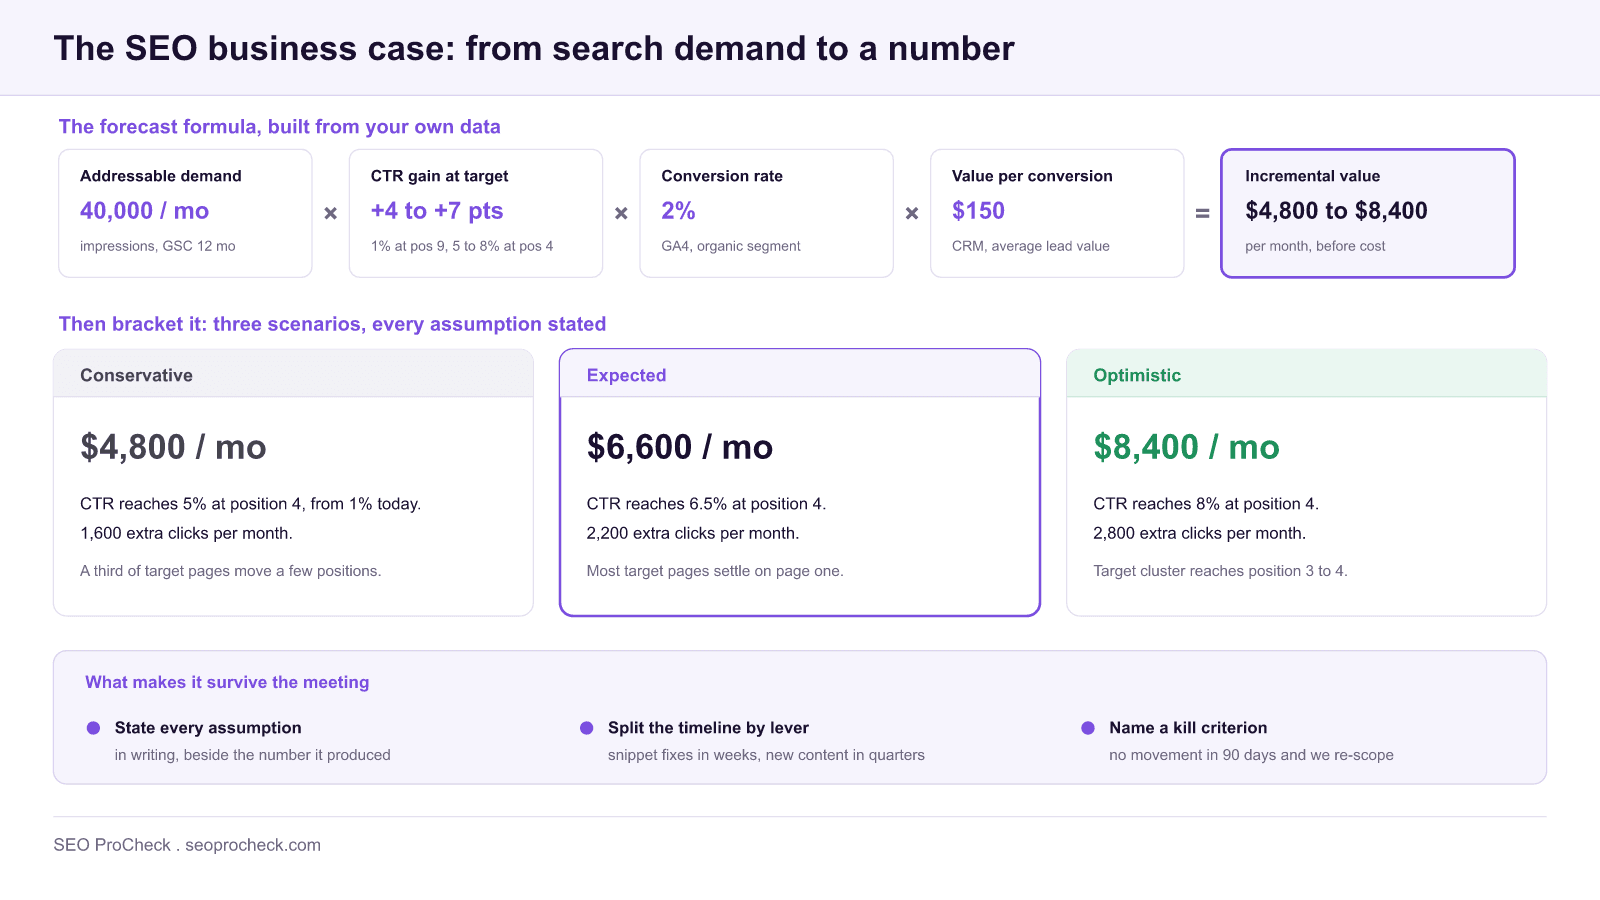Click the 'Conversion rate' label
Viewport: 1600px width, 900px height.
[x=722, y=176]
